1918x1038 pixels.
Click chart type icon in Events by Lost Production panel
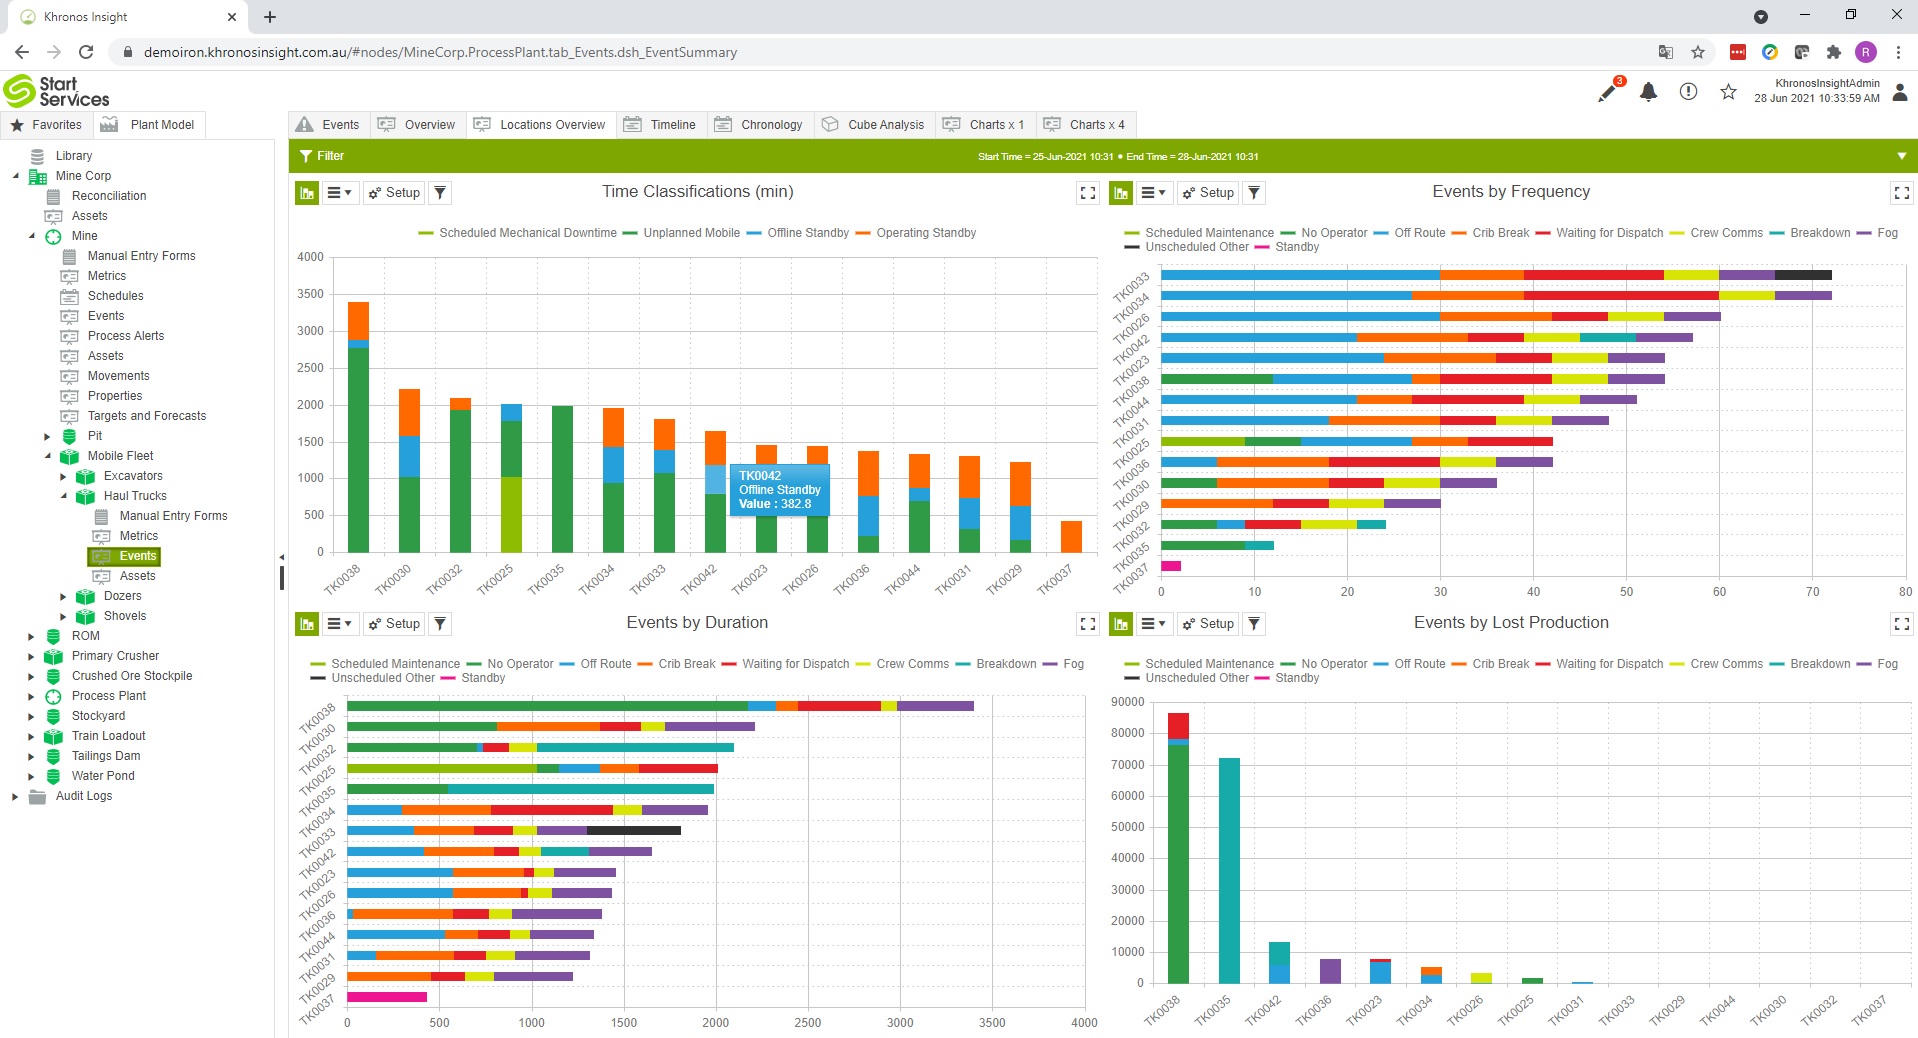pyautogui.click(x=1121, y=624)
